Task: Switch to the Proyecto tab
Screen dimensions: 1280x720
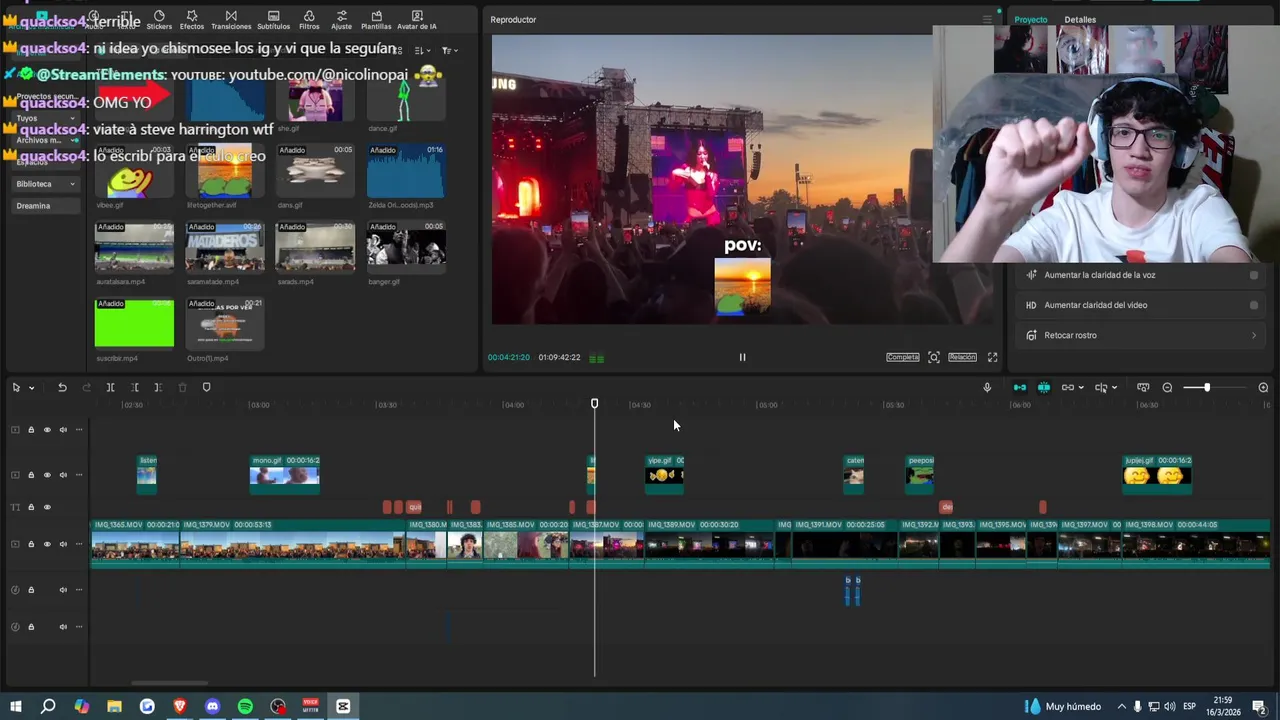Action: [x=1031, y=19]
